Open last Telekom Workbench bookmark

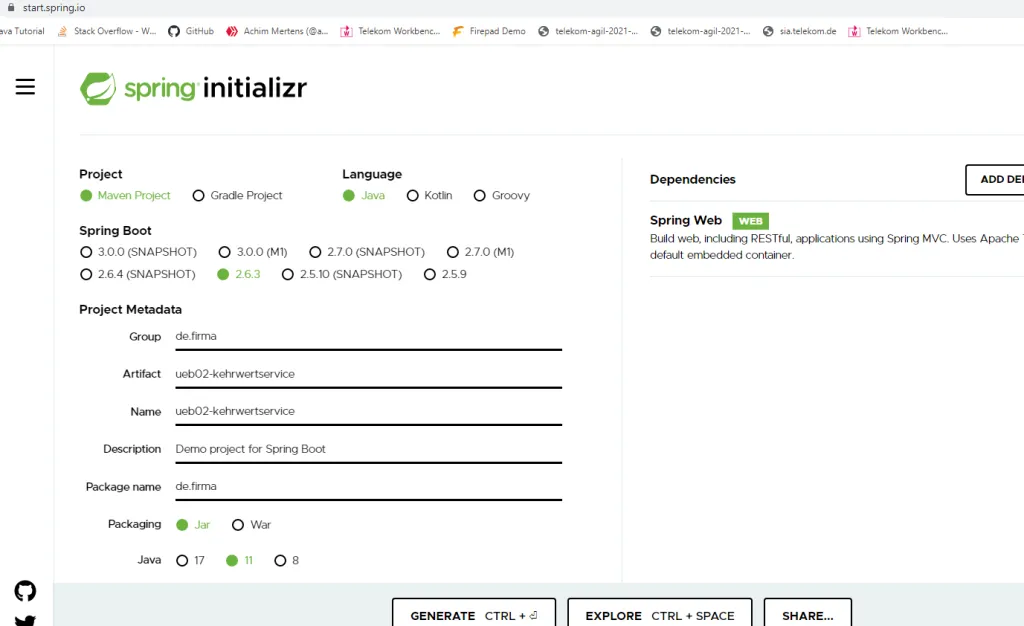[x=898, y=31]
